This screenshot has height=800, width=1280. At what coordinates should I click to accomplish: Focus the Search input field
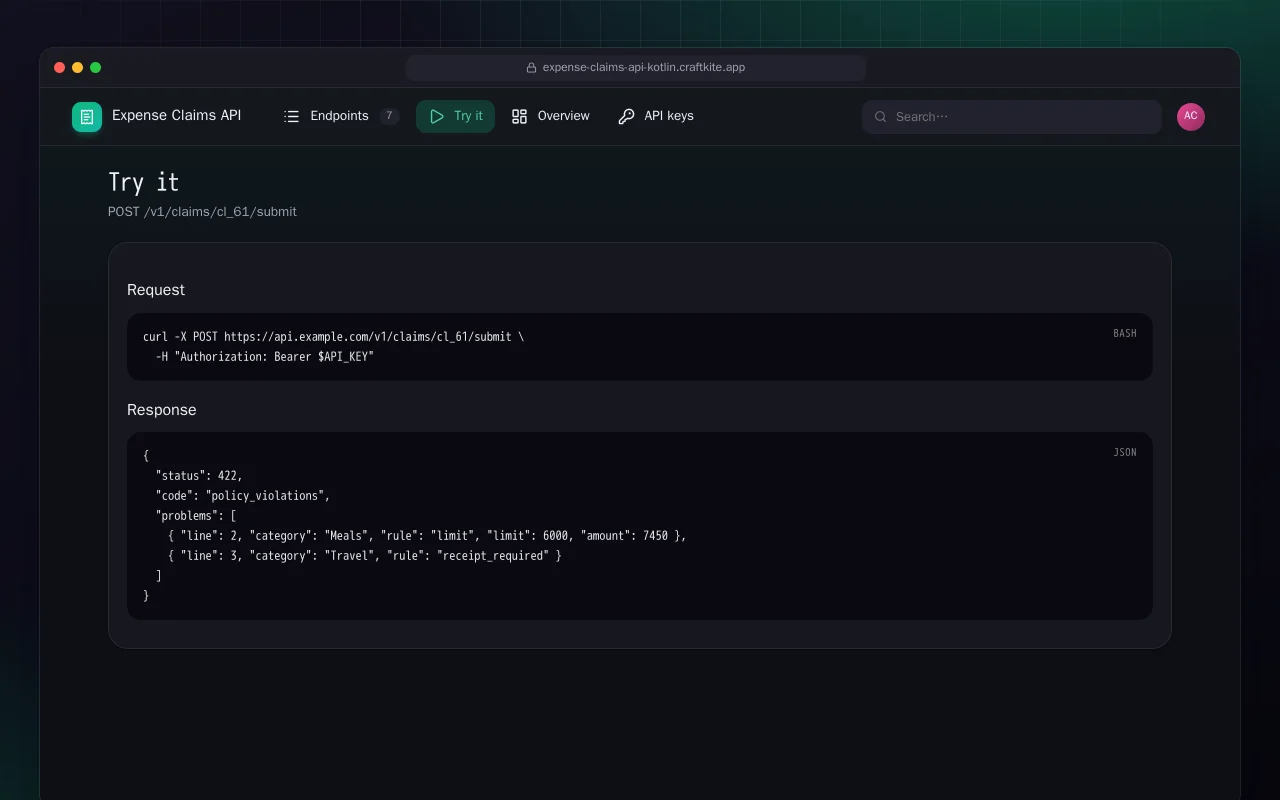click(1012, 117)
